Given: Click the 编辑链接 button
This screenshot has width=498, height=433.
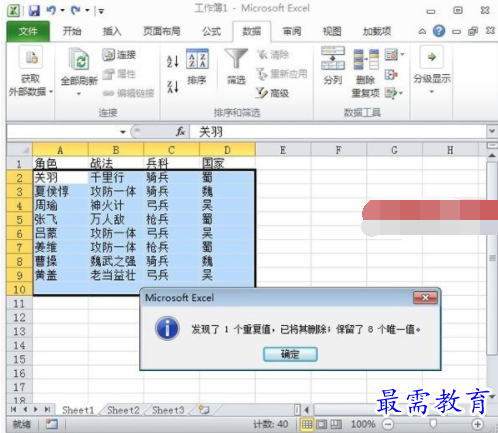Looking at the screenshot, I should [128, 93].
